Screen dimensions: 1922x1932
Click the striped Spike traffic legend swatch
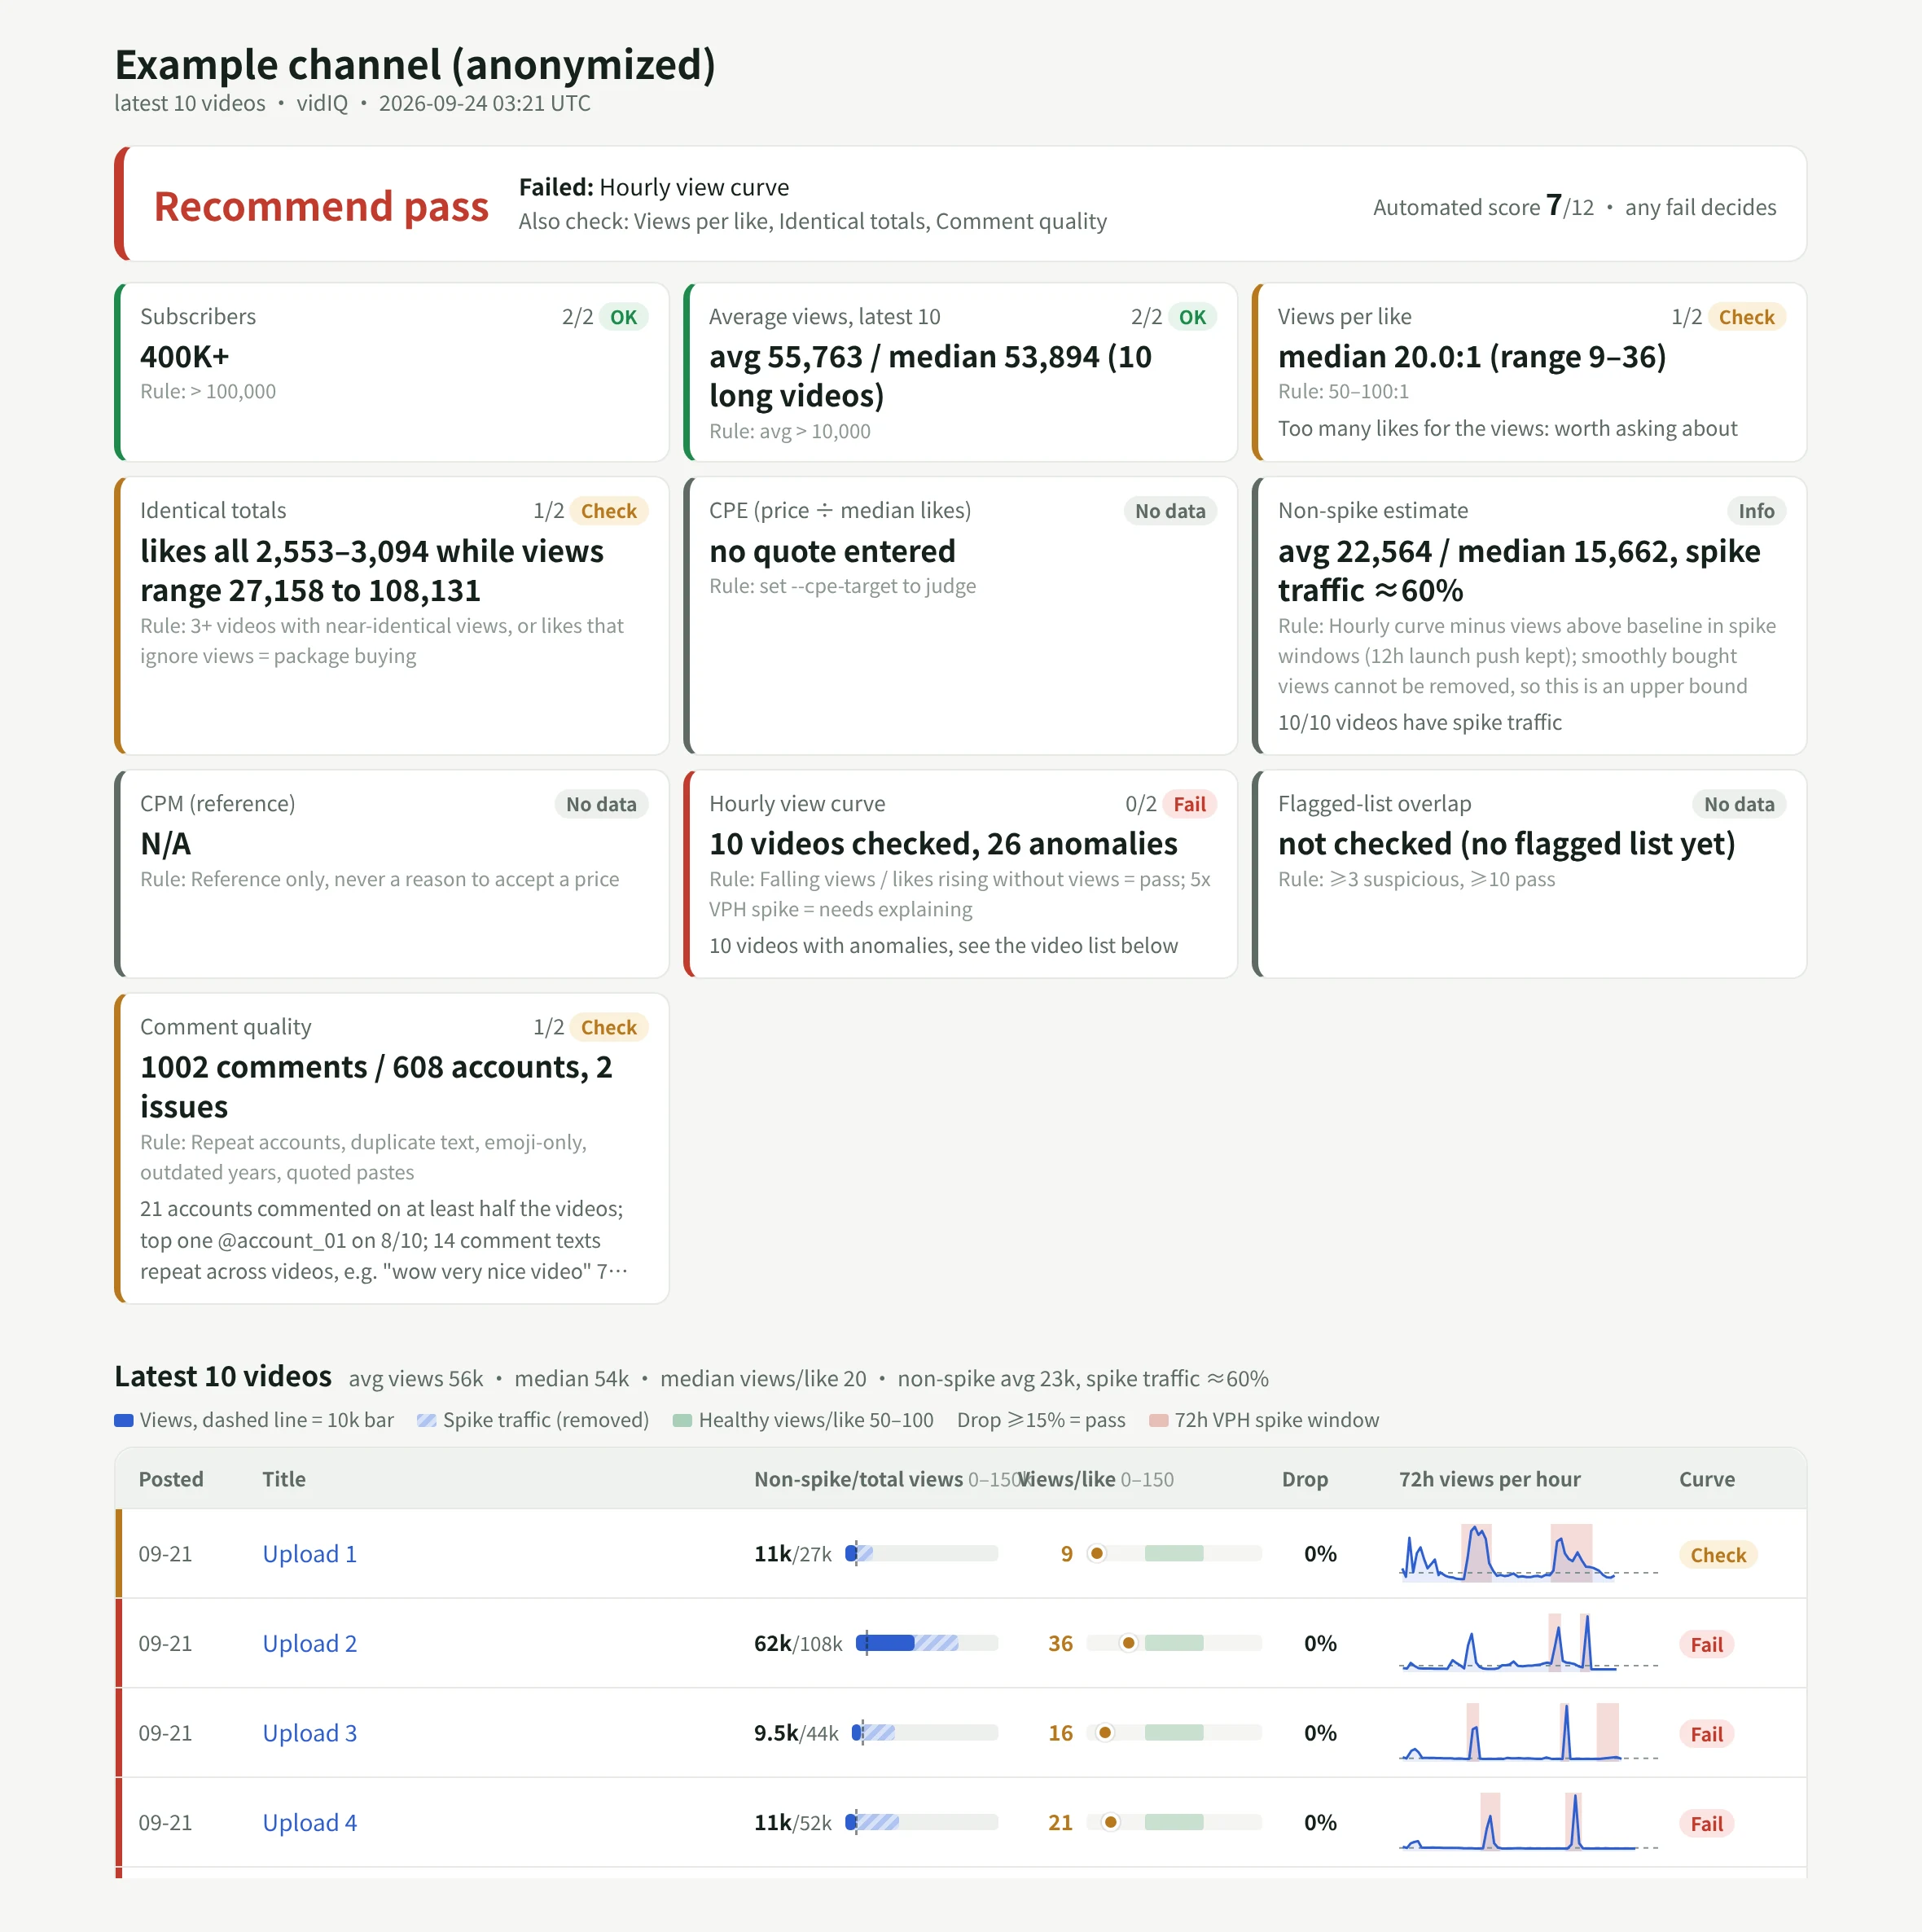(x=427, y=1421)
